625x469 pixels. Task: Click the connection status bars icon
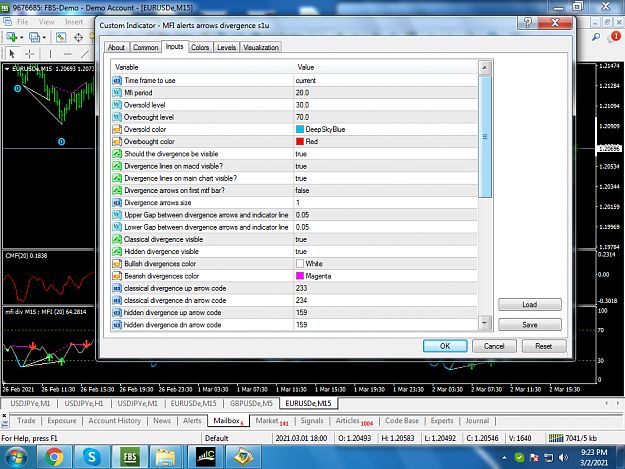point(556,438)
